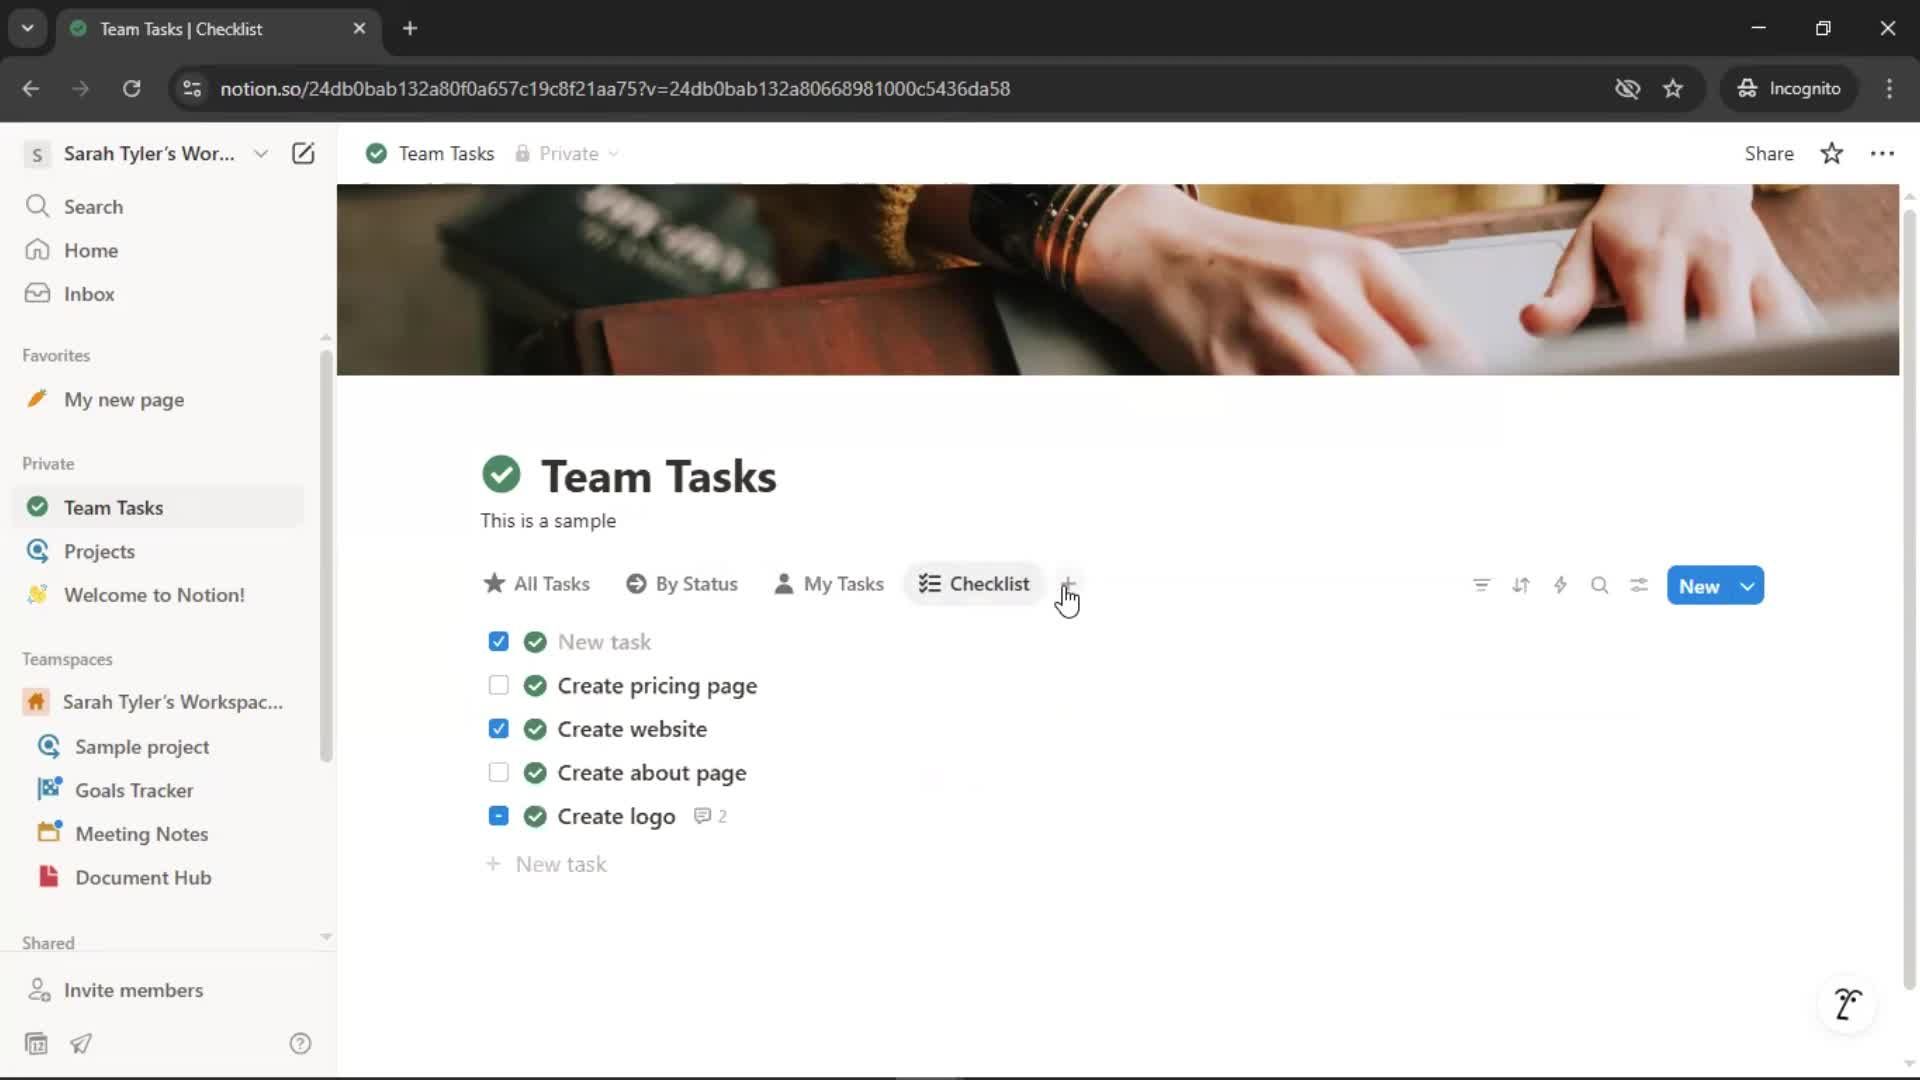Switch to the My Tasks view
The image size is (1920, 1080).
(x=829, y=584)
